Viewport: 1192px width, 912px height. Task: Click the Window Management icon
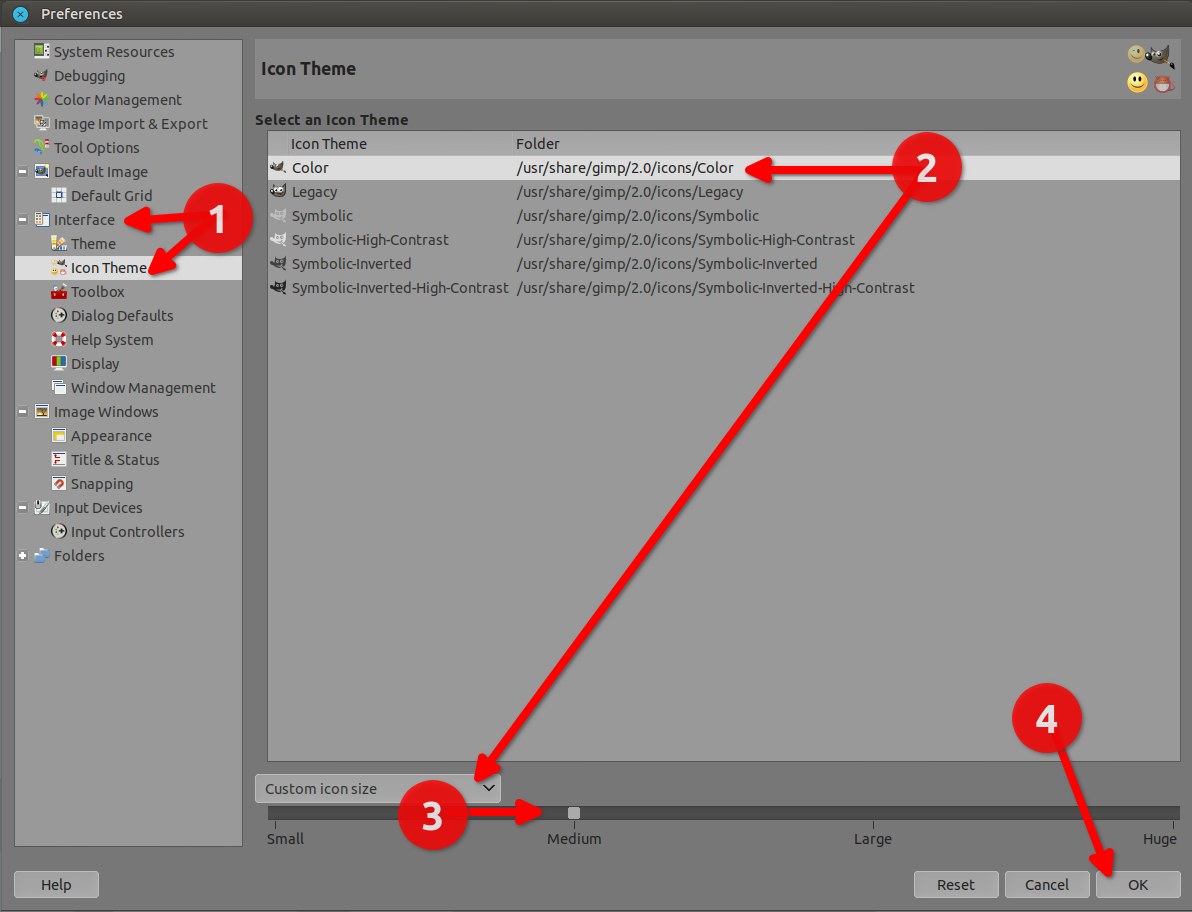tap(59, 388)
